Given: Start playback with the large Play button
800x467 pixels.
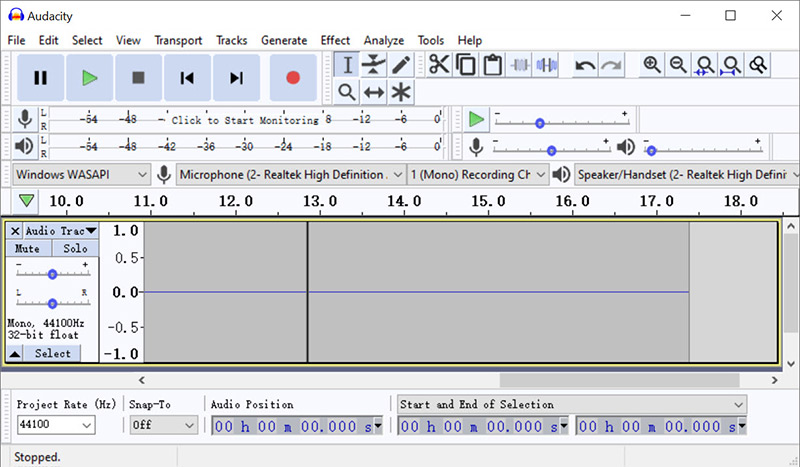Looking at the screenshot, I should tap(90, 78).
